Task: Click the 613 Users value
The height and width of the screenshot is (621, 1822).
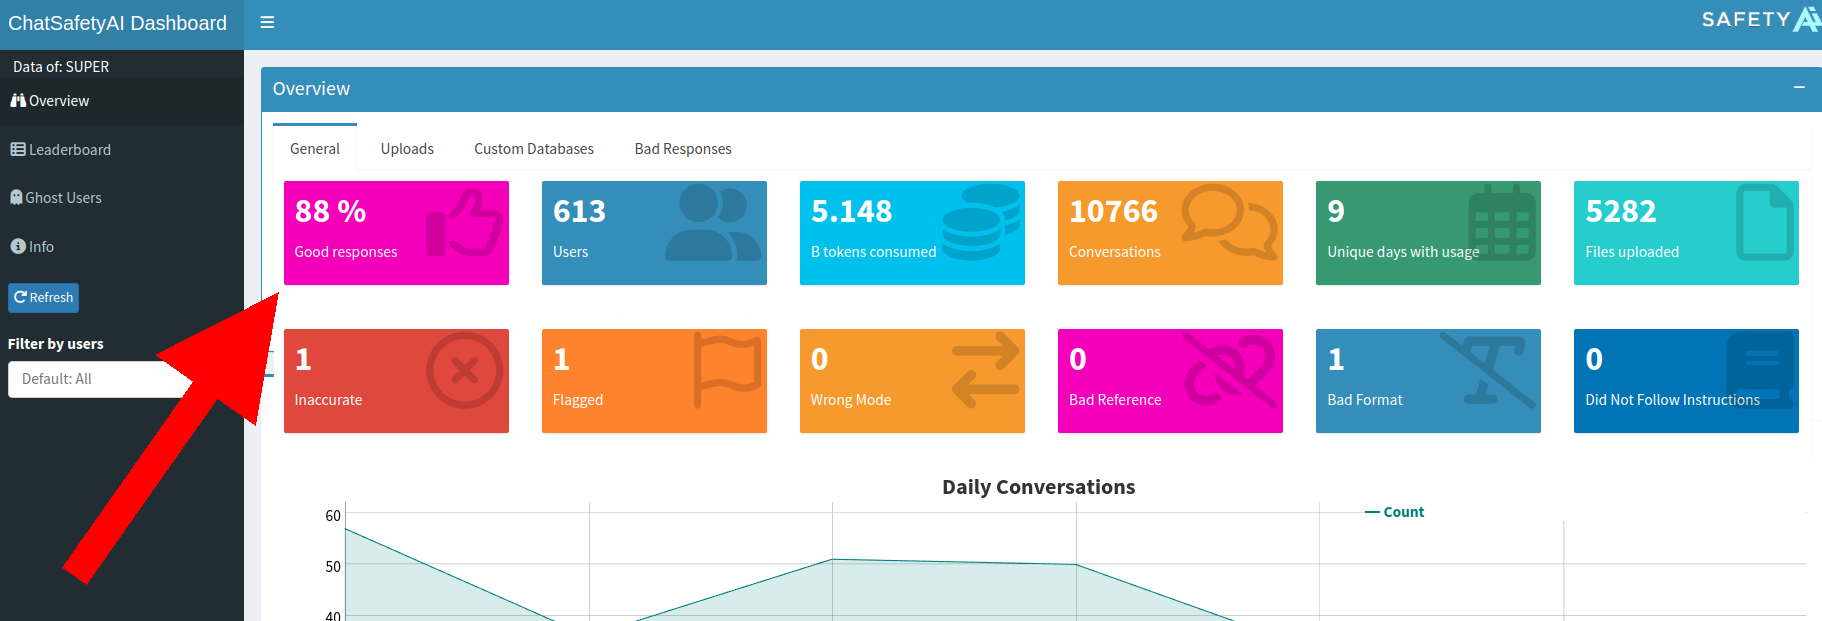Action: coord(580,211)
